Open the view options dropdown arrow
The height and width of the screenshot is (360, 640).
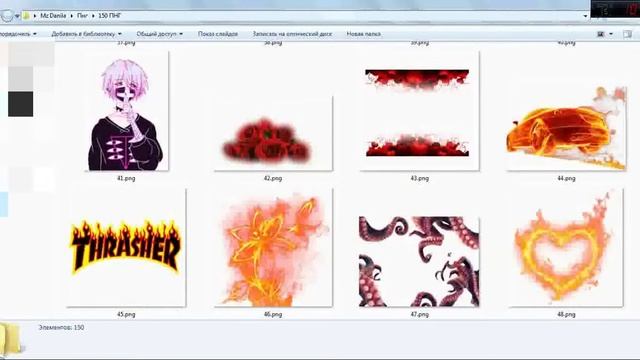click(611, 34)
